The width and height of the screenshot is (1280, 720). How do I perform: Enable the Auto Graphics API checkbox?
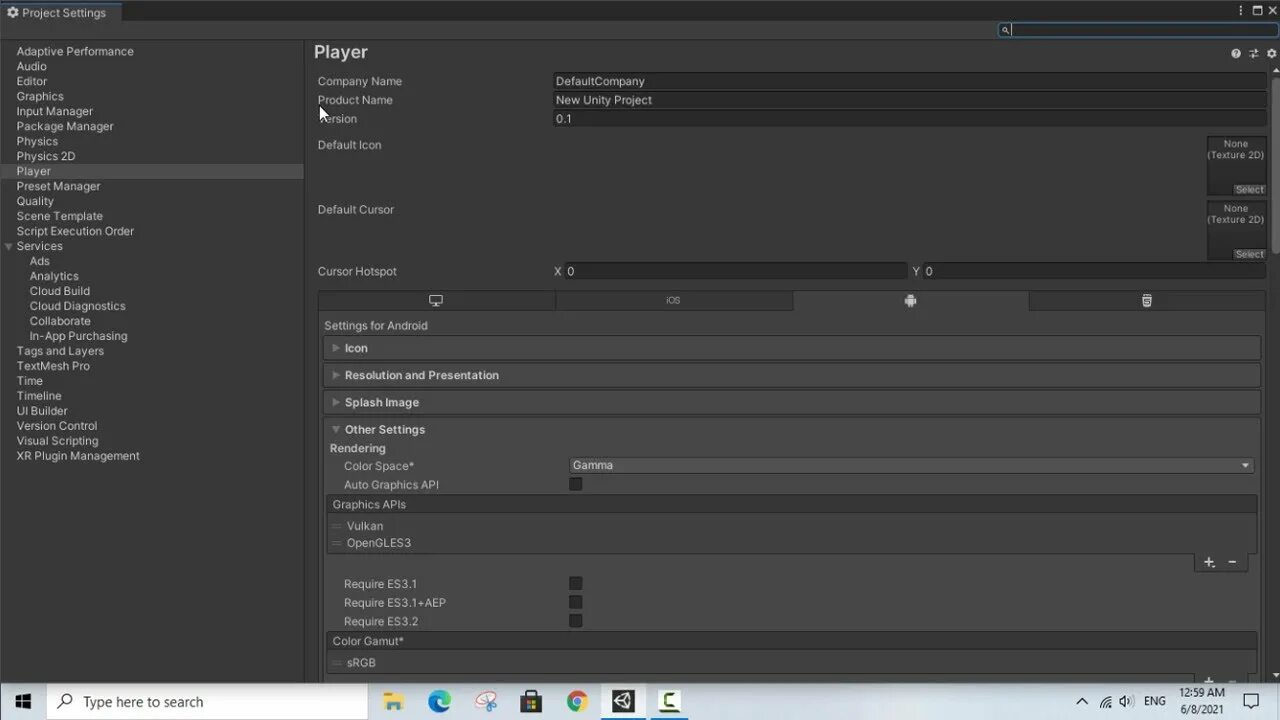coord(576,484)
